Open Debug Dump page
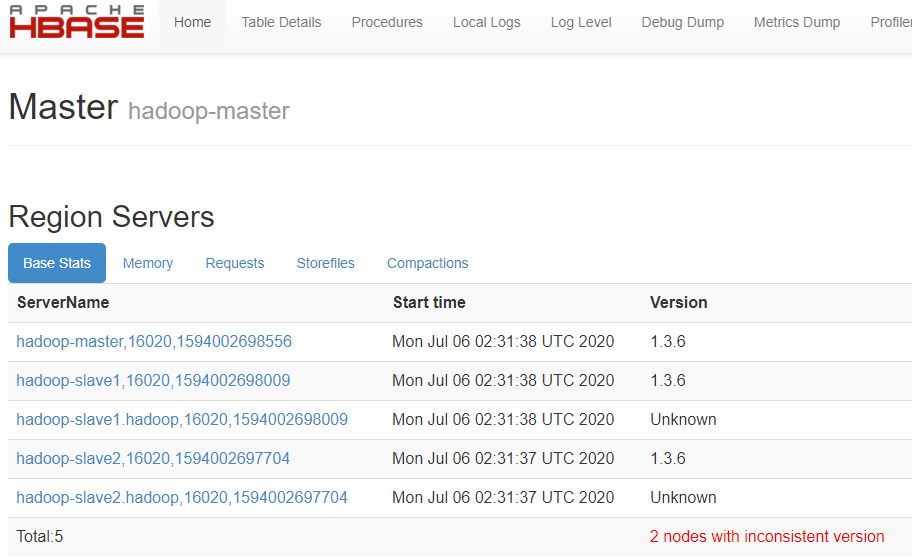The height and width of the screenshot is (557, 912). (683, 22)
